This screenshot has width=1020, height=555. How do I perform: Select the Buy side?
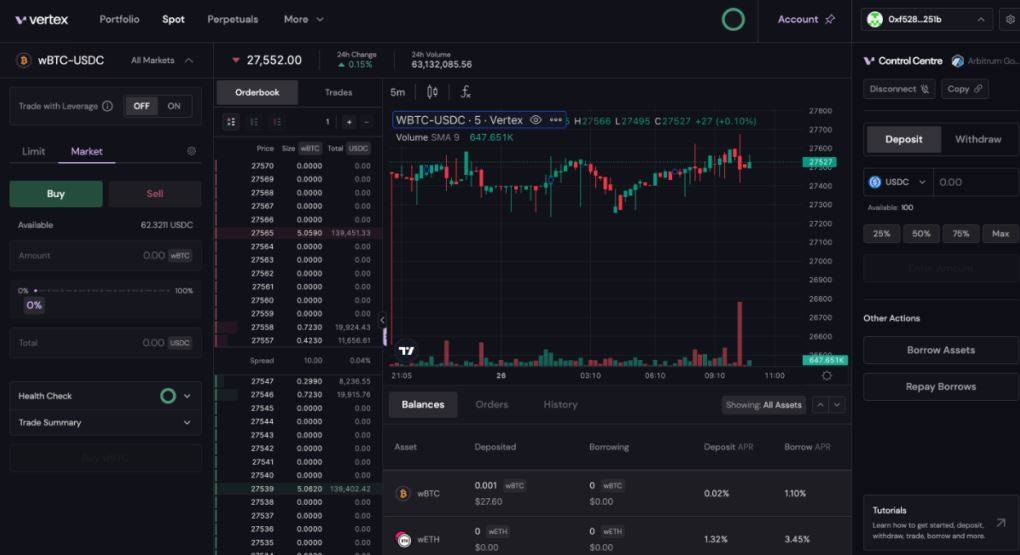coord(56,194)
